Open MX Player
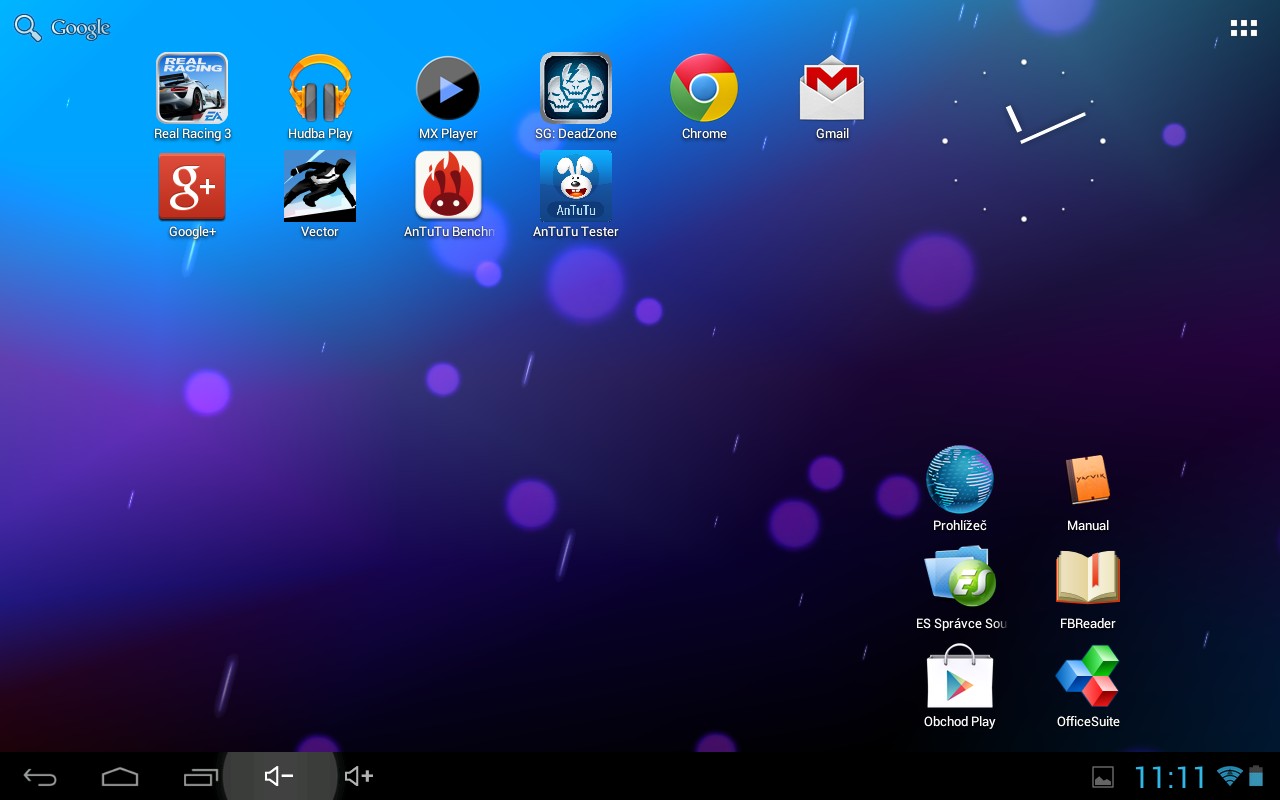The height and width of the screenshot is (800, 1280). point(448,88)
